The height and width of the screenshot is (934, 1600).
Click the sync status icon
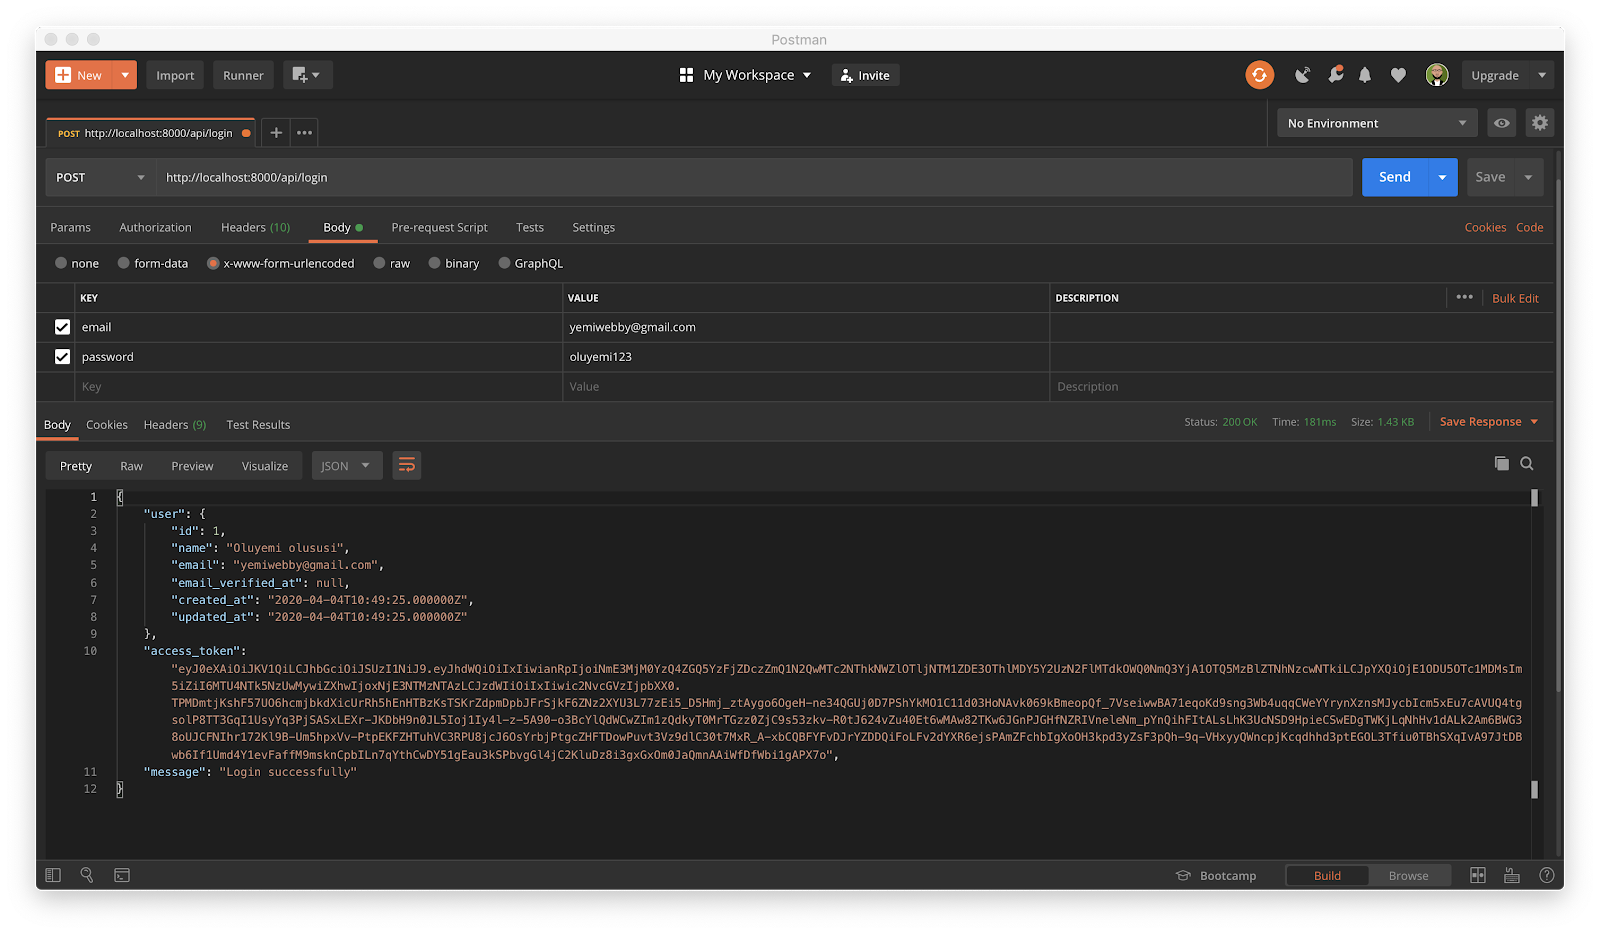pyautogui.click(x=1259, y=75)
